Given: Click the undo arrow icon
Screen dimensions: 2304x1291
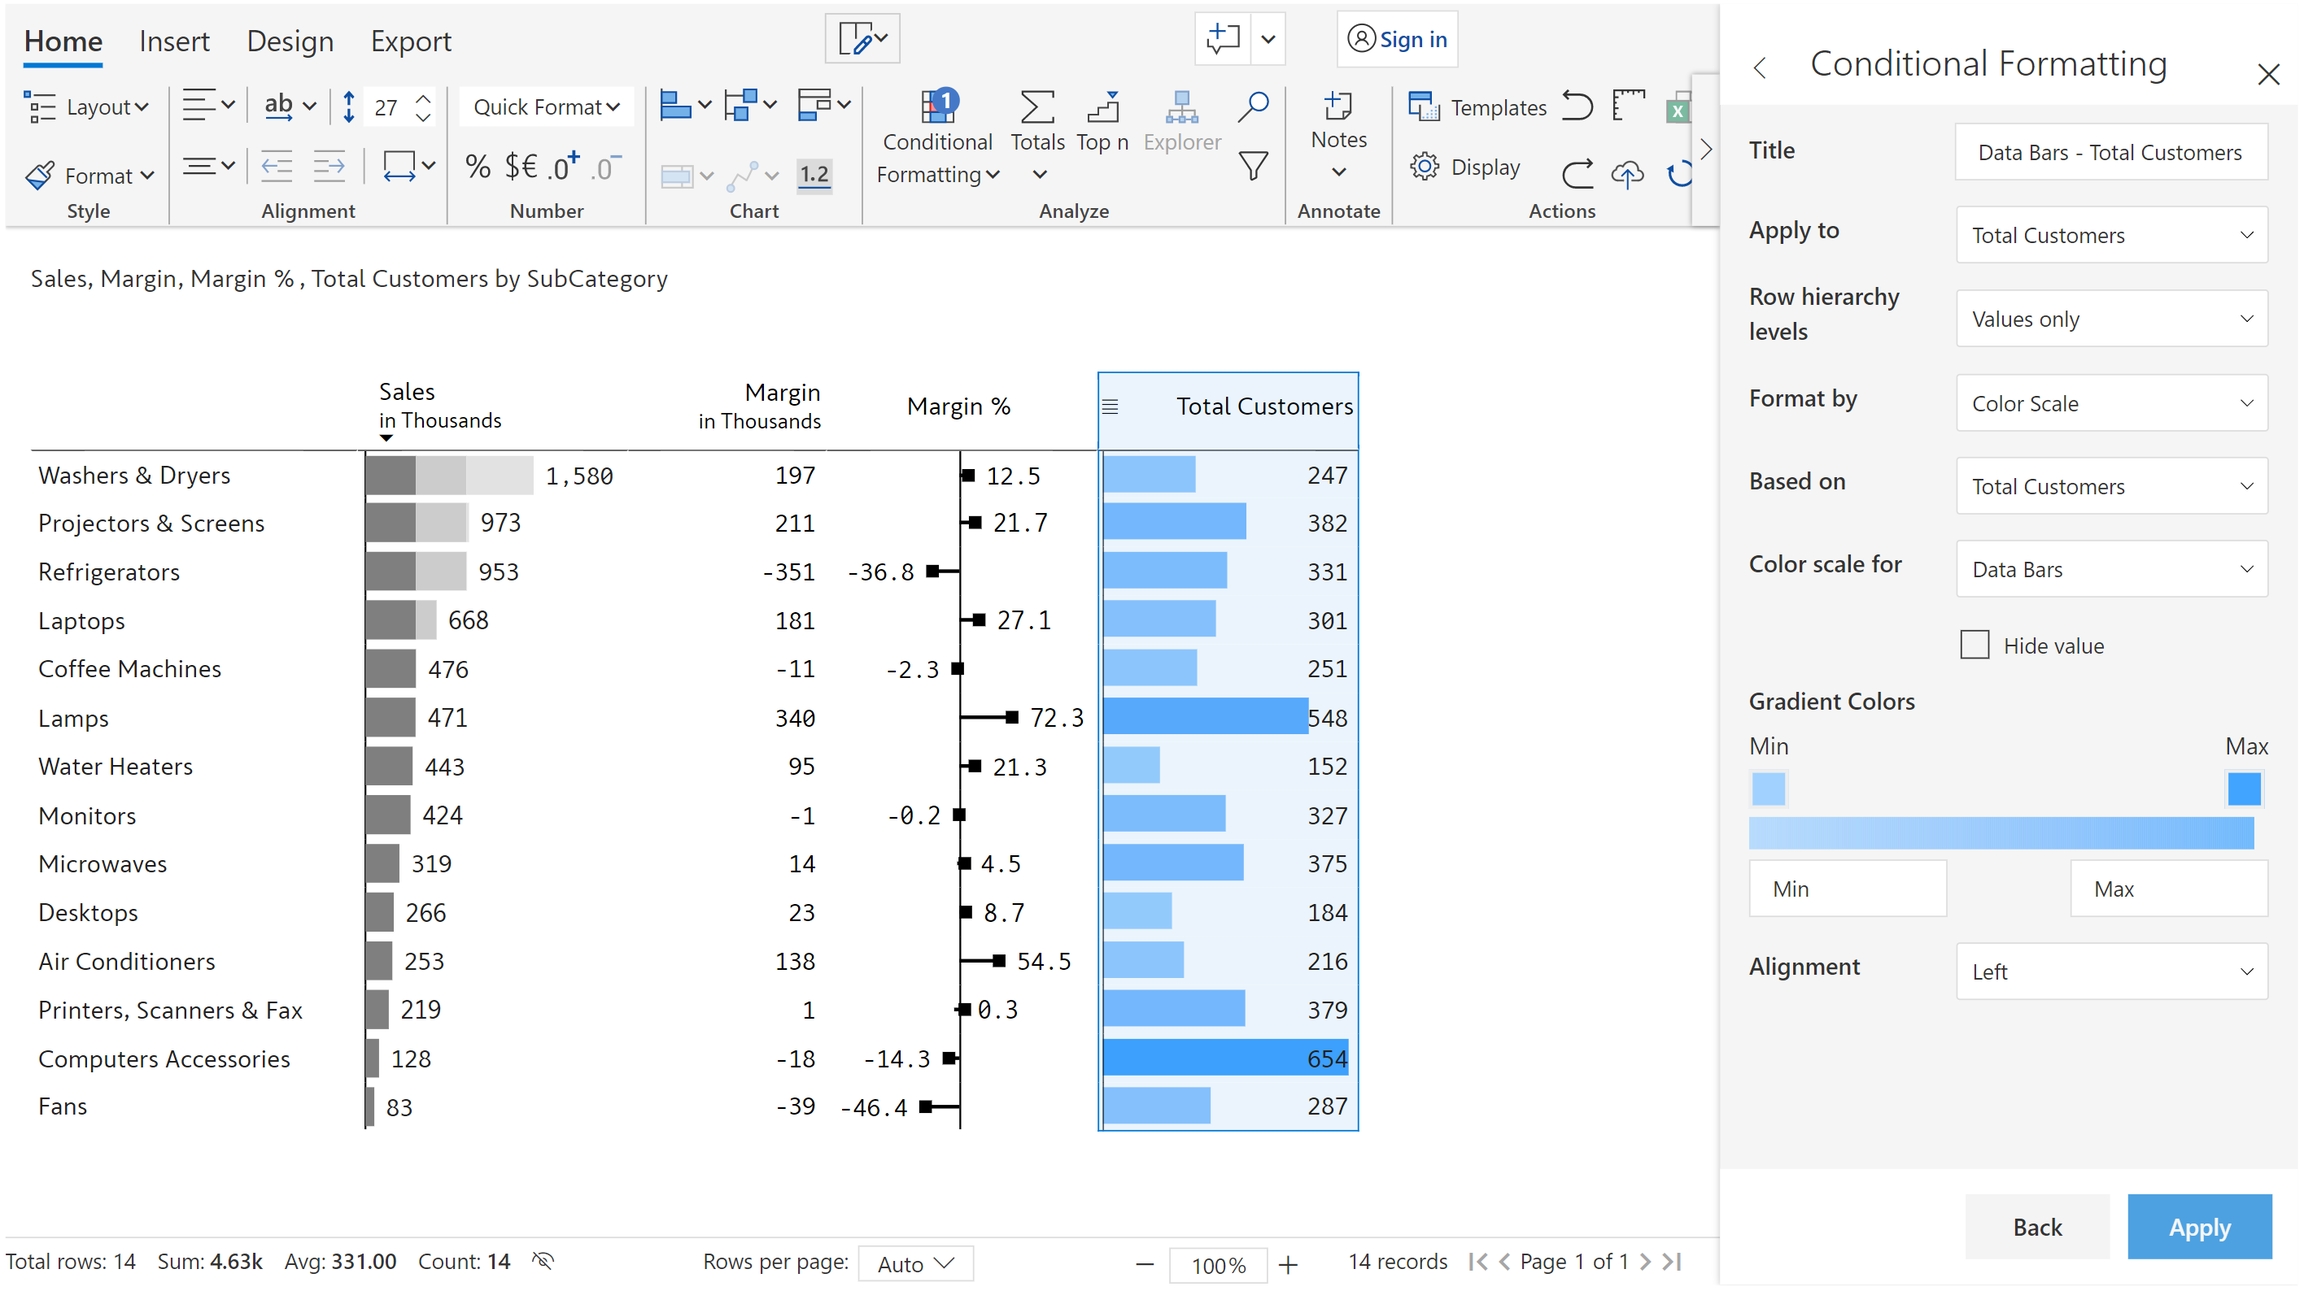Looking at the screenshot, I should 1577,106.
